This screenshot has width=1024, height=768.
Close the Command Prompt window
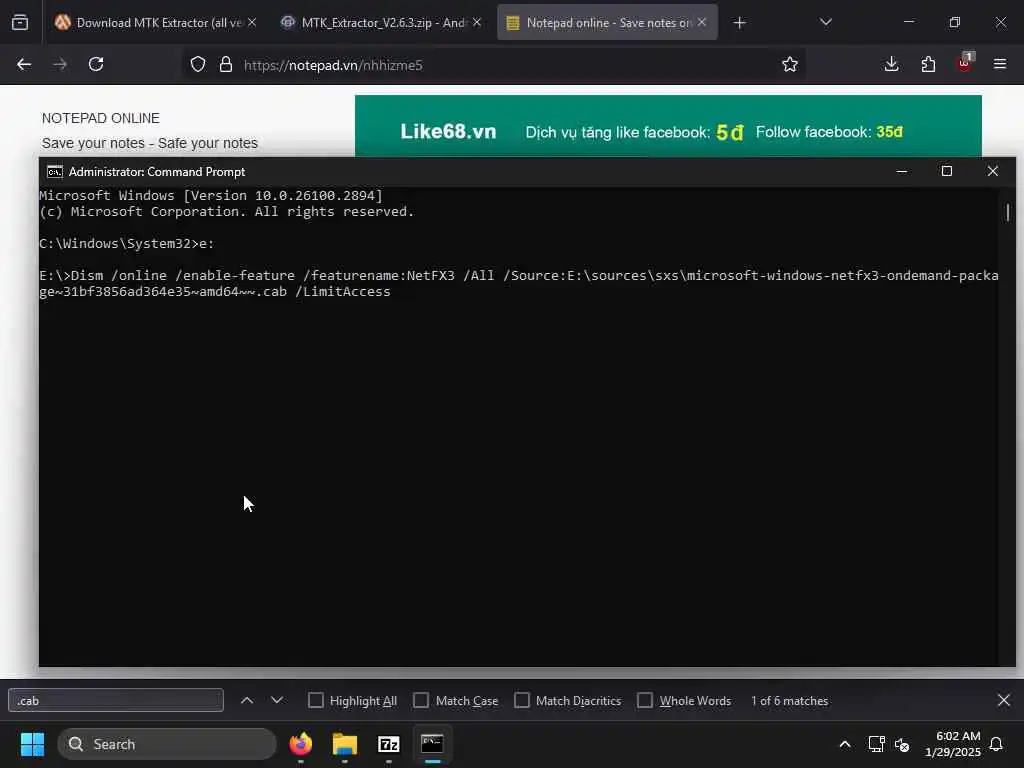point(993,171)
